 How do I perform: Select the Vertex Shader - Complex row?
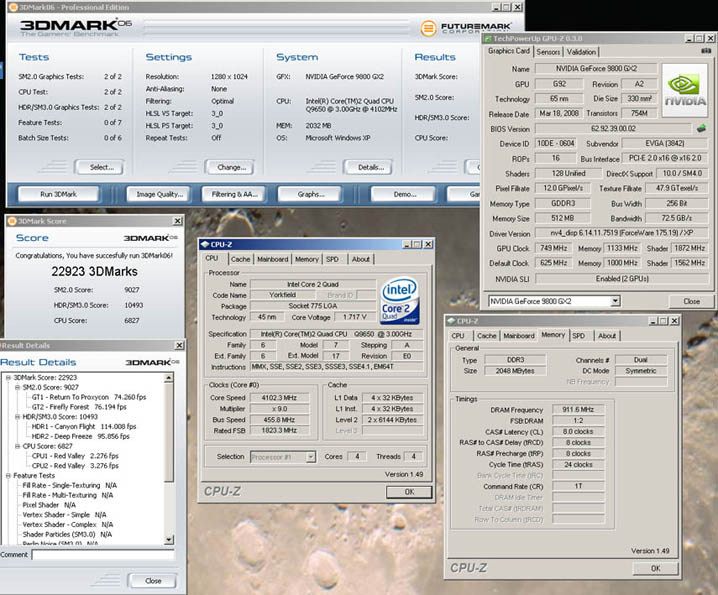click(68, 524)
